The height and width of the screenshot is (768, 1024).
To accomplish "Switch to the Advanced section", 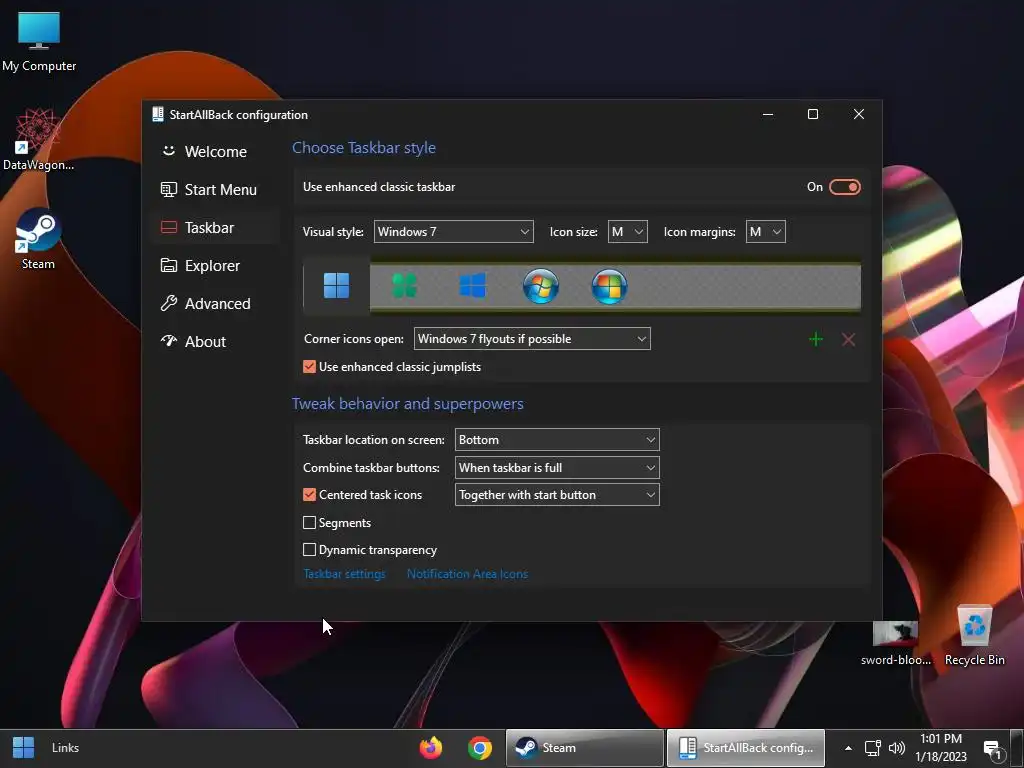I will point(215,304).
